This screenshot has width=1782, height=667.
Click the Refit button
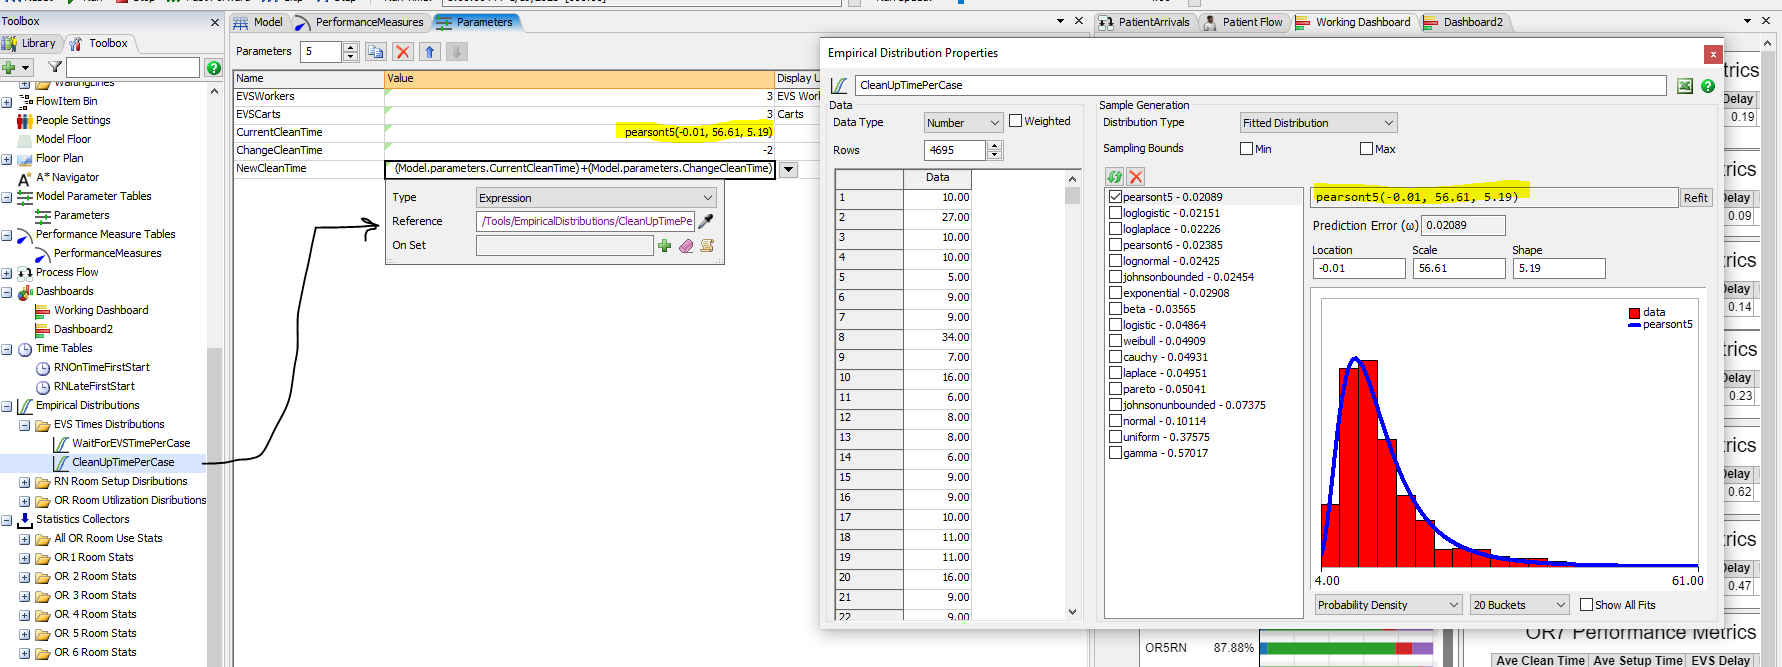tap(1695, 198)
